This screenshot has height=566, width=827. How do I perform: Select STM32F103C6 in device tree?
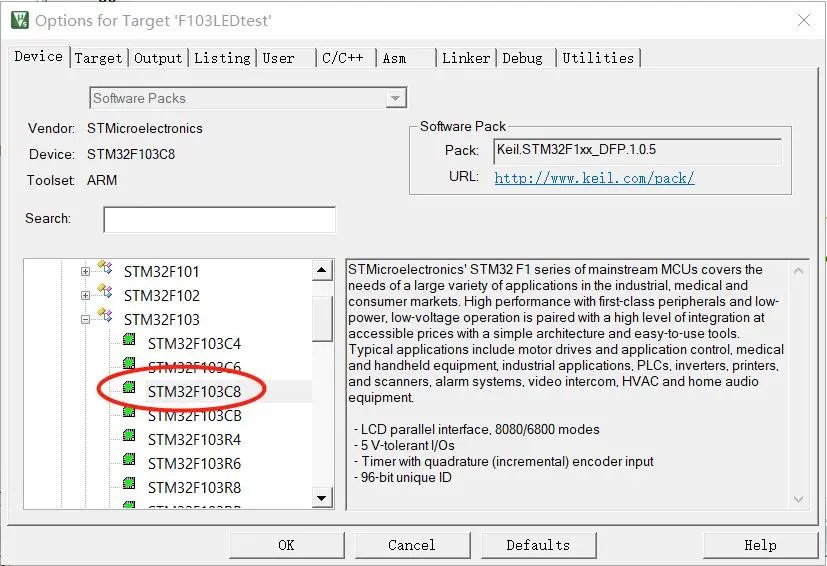click(194, 367)
